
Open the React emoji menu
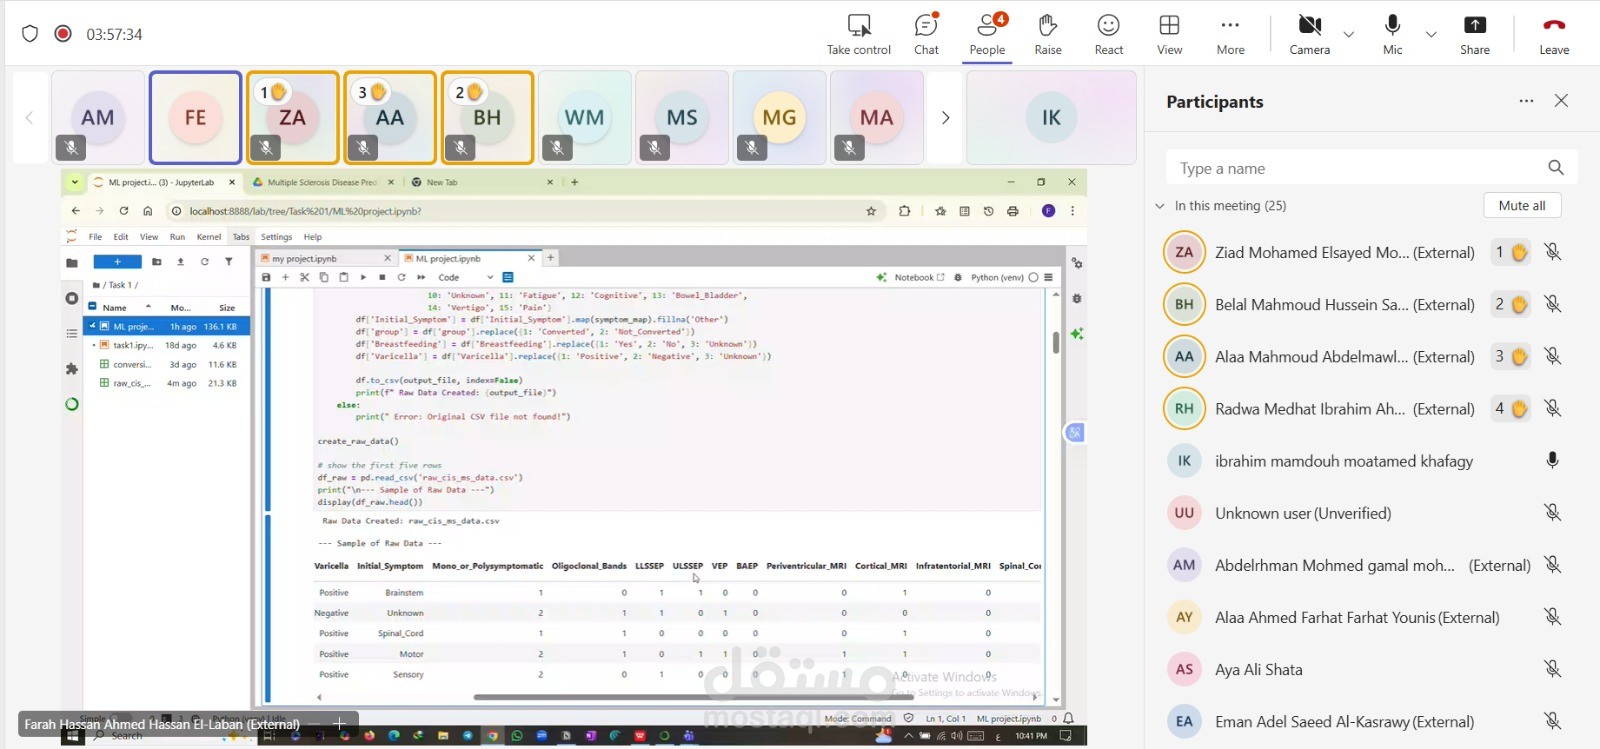[1108, 34]
